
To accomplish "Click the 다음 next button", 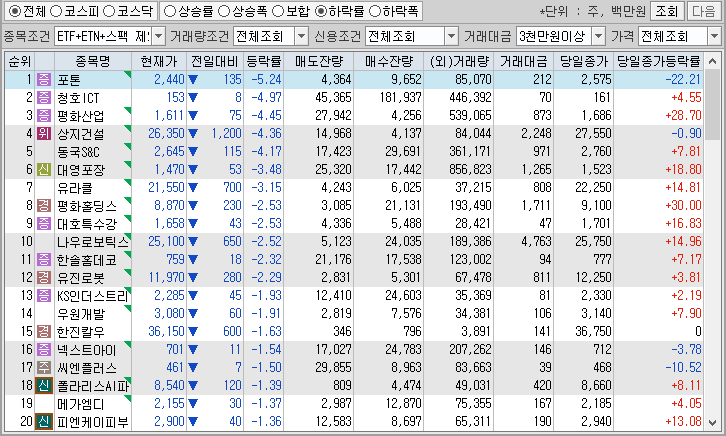I will click(x=703, y=11).
